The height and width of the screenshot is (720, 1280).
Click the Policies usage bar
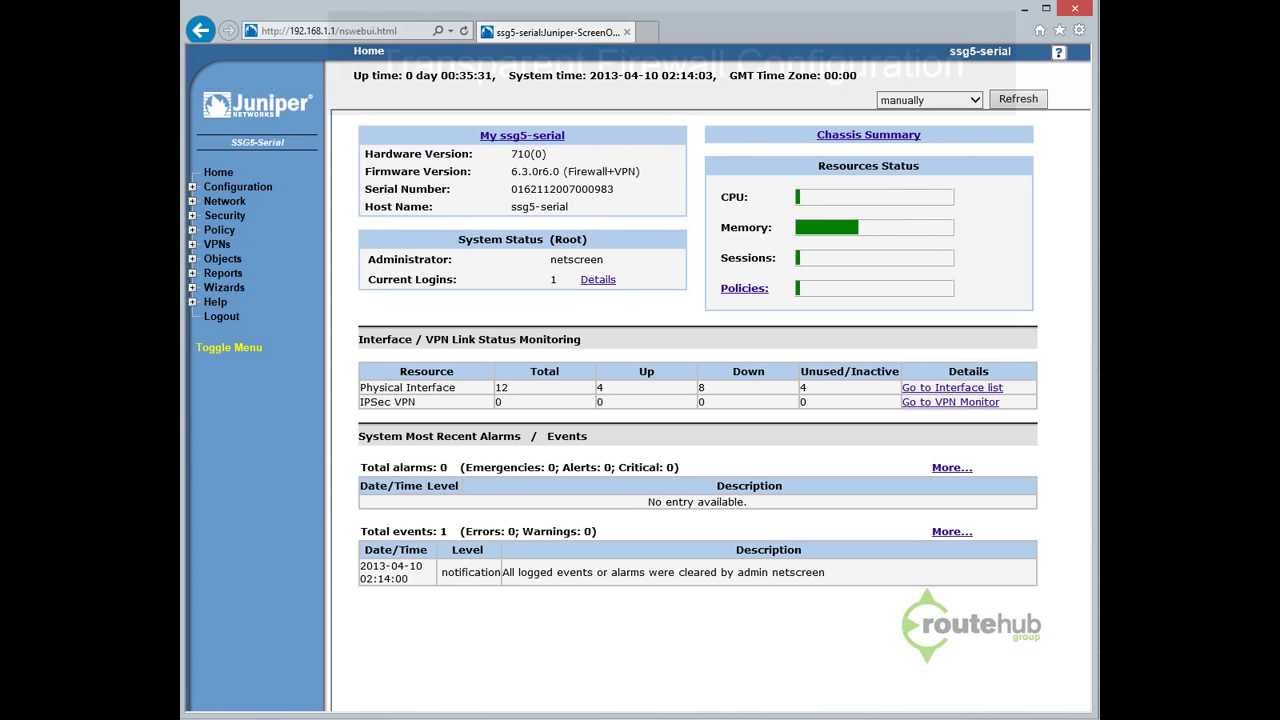click(875, 289)
